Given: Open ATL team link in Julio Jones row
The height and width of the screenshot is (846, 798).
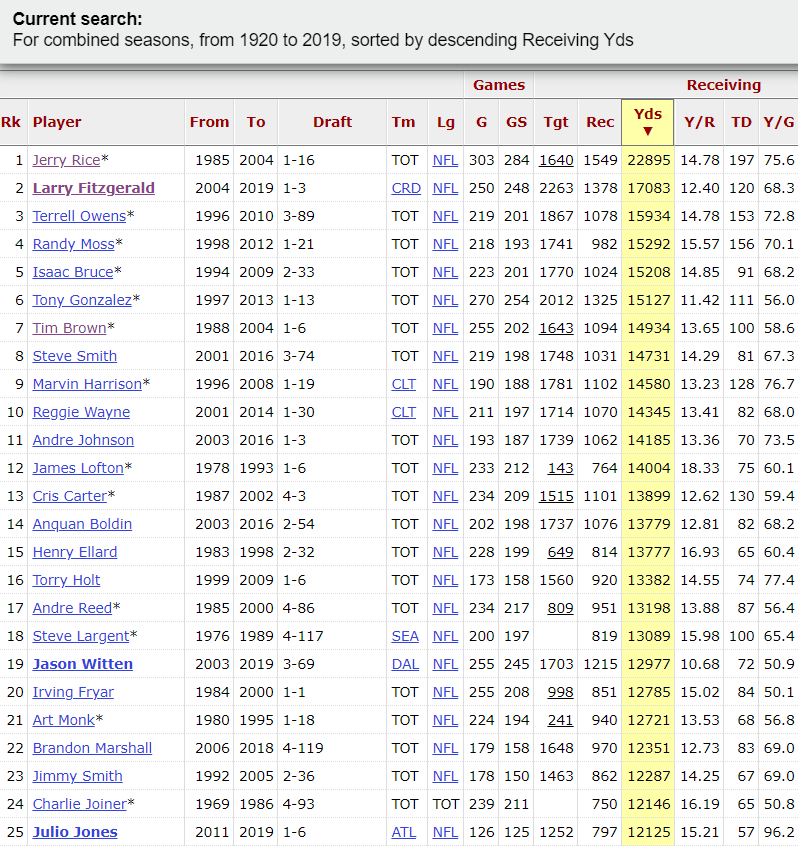Looking at the screenshot, I should [404, 834].
